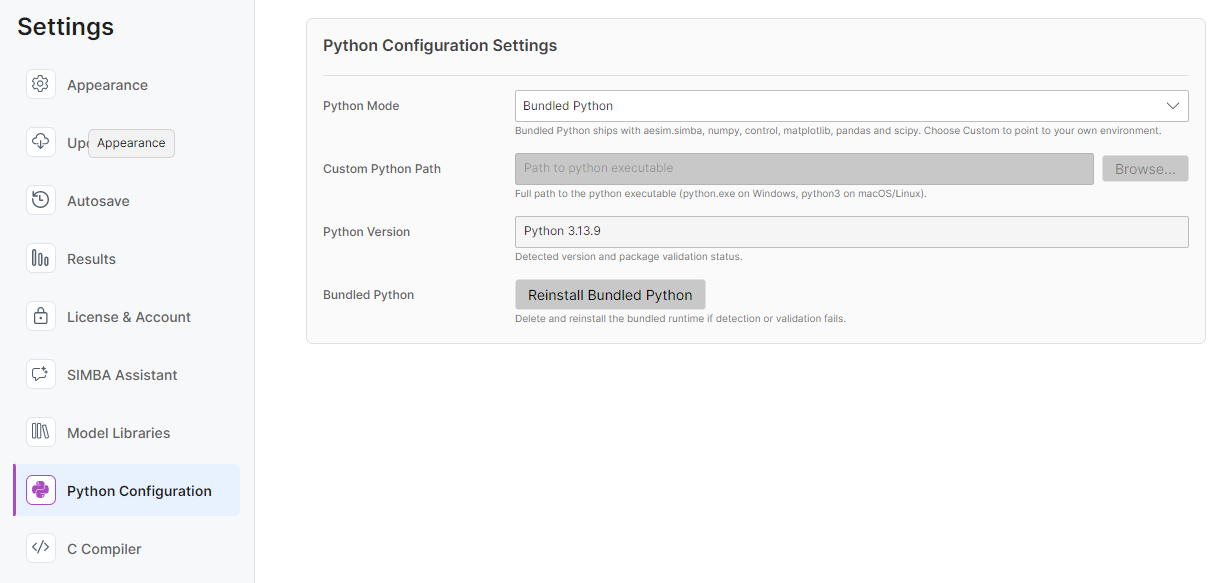1223x583 pixels.
Task: Click the 'Bundled Python' row label
Action: (368, 295)
